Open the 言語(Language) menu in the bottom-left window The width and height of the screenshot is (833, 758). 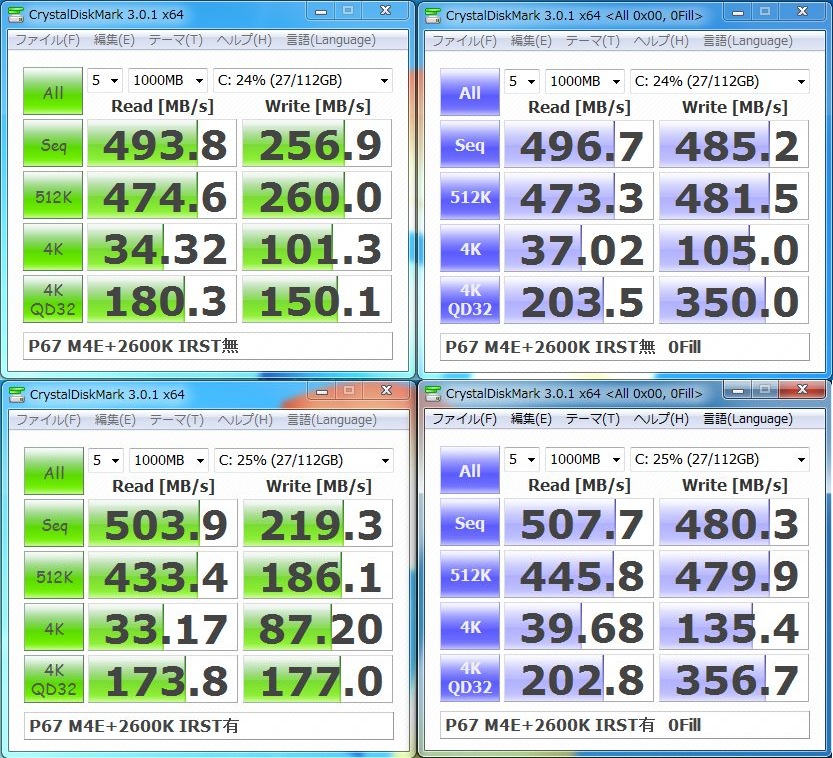[332, 420]
